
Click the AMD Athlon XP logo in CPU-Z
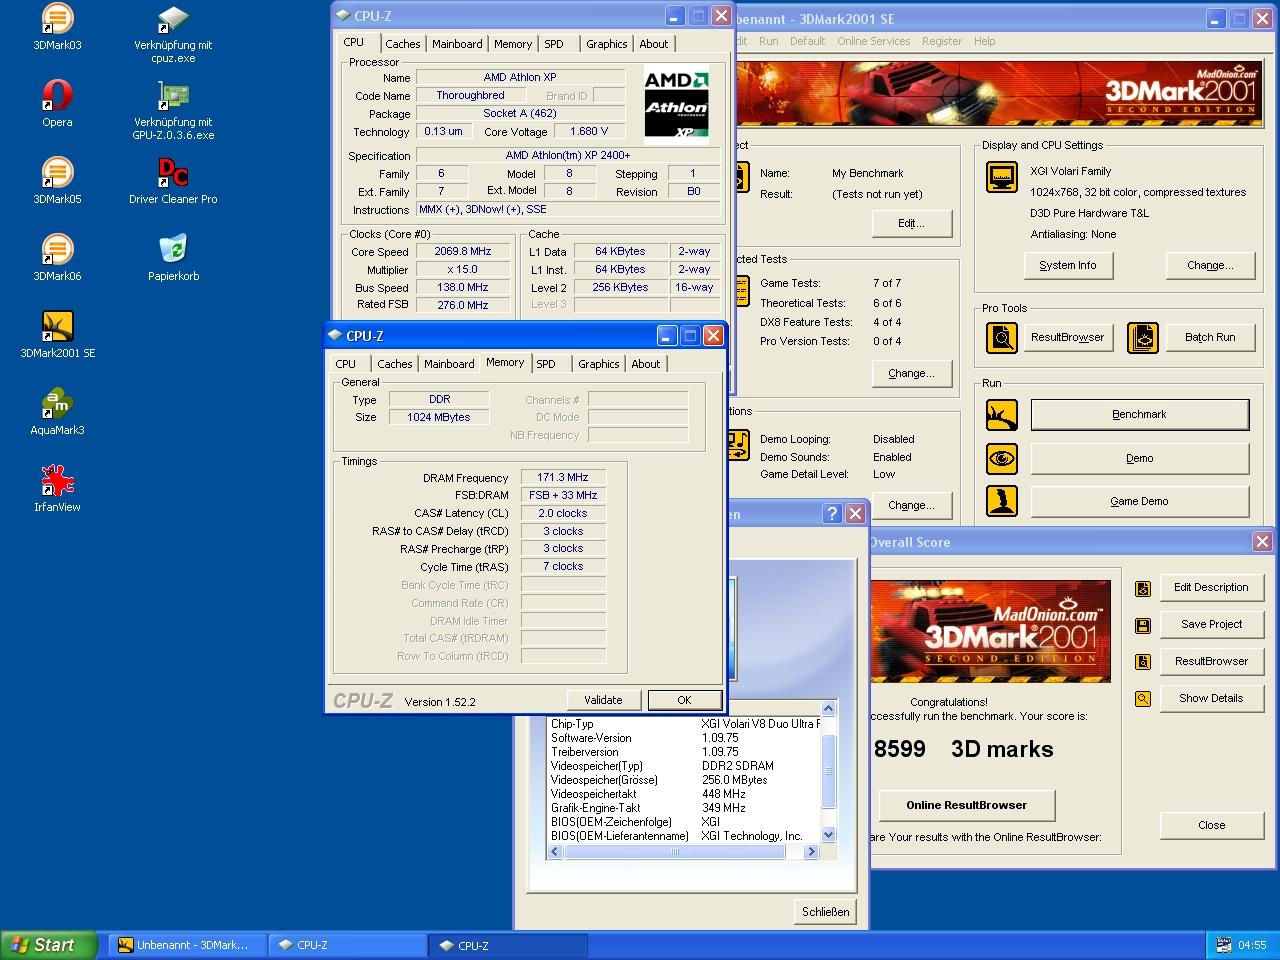click(676, 104)
